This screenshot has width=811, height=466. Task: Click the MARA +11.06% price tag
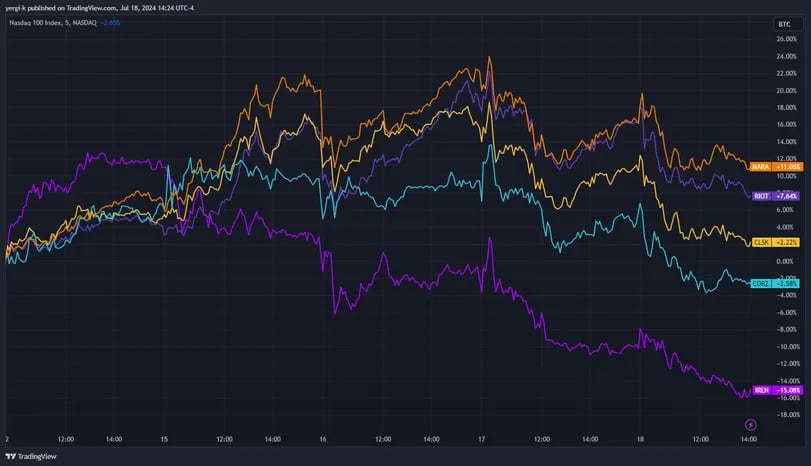click(787, 167)
